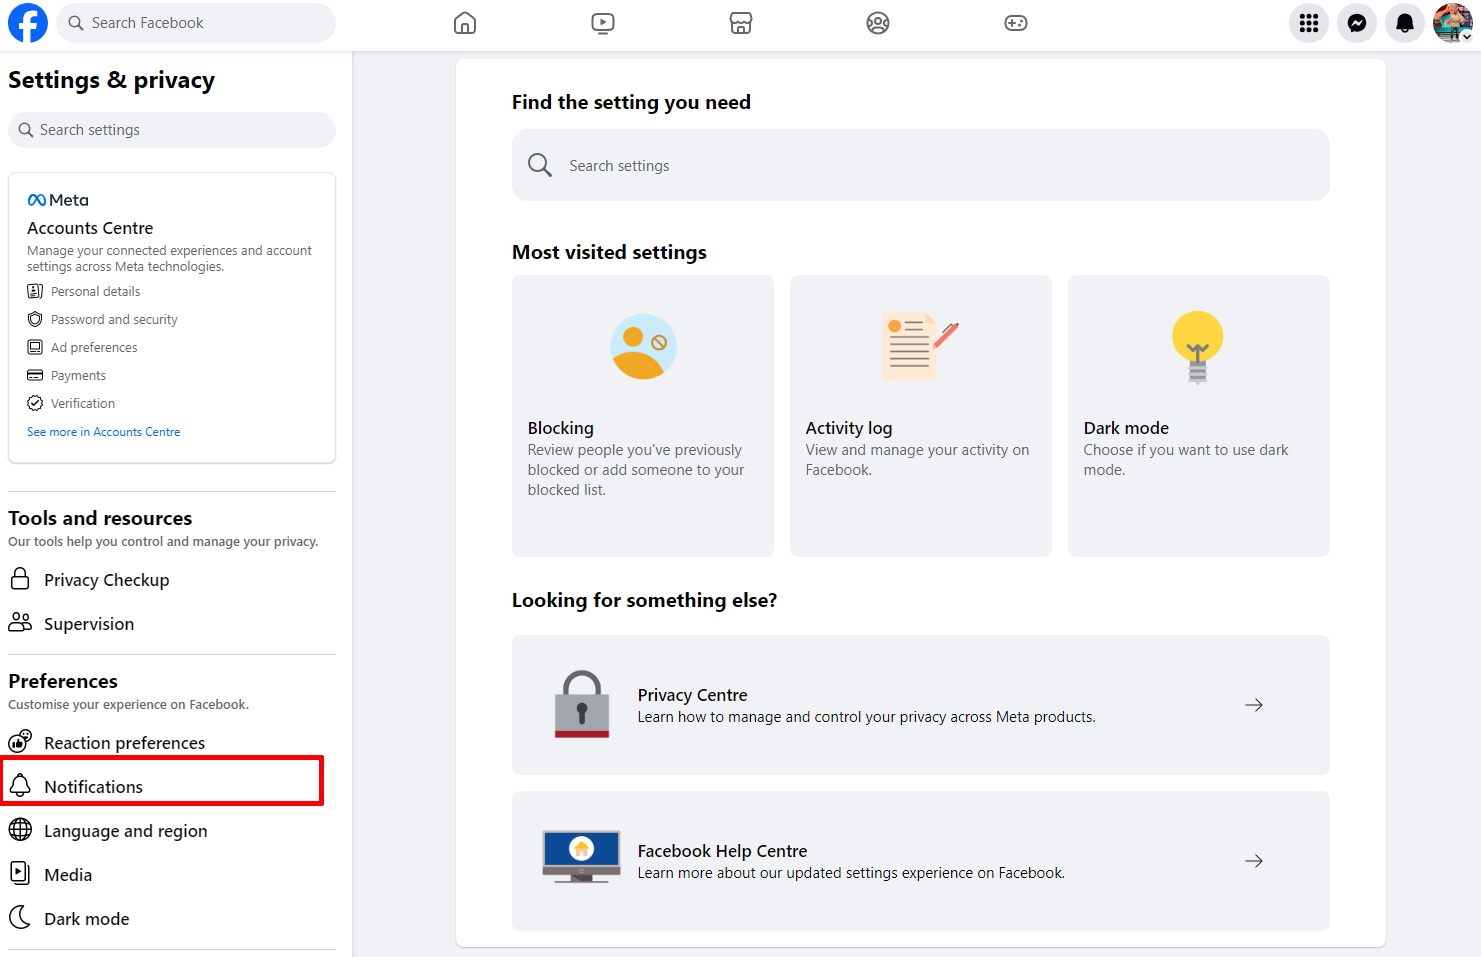Viewport: 1481px width, 957px height.
Task: Open the Messenger icon
Action: pyautogui.click(x=1356, y=23)
